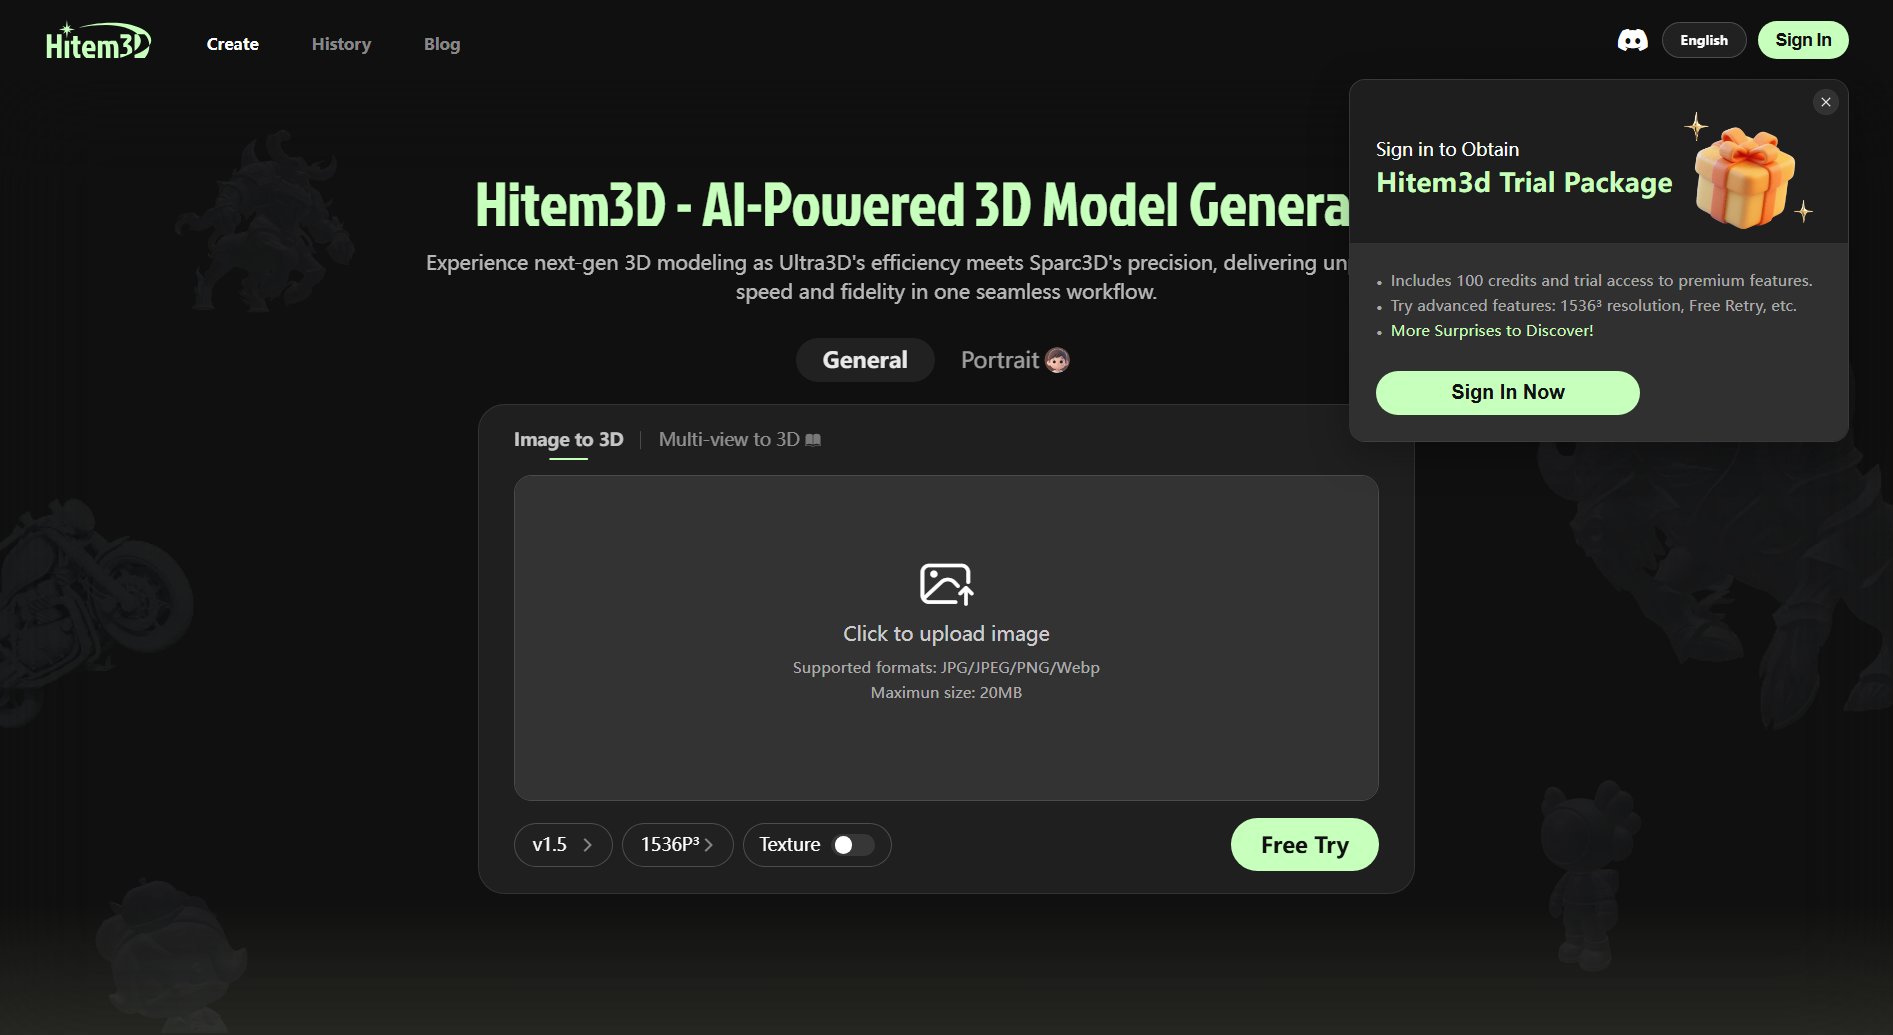The width and height of the screenshot is (1893, 1035).
Task: Open the Blog page
Action: pos(442,44)
